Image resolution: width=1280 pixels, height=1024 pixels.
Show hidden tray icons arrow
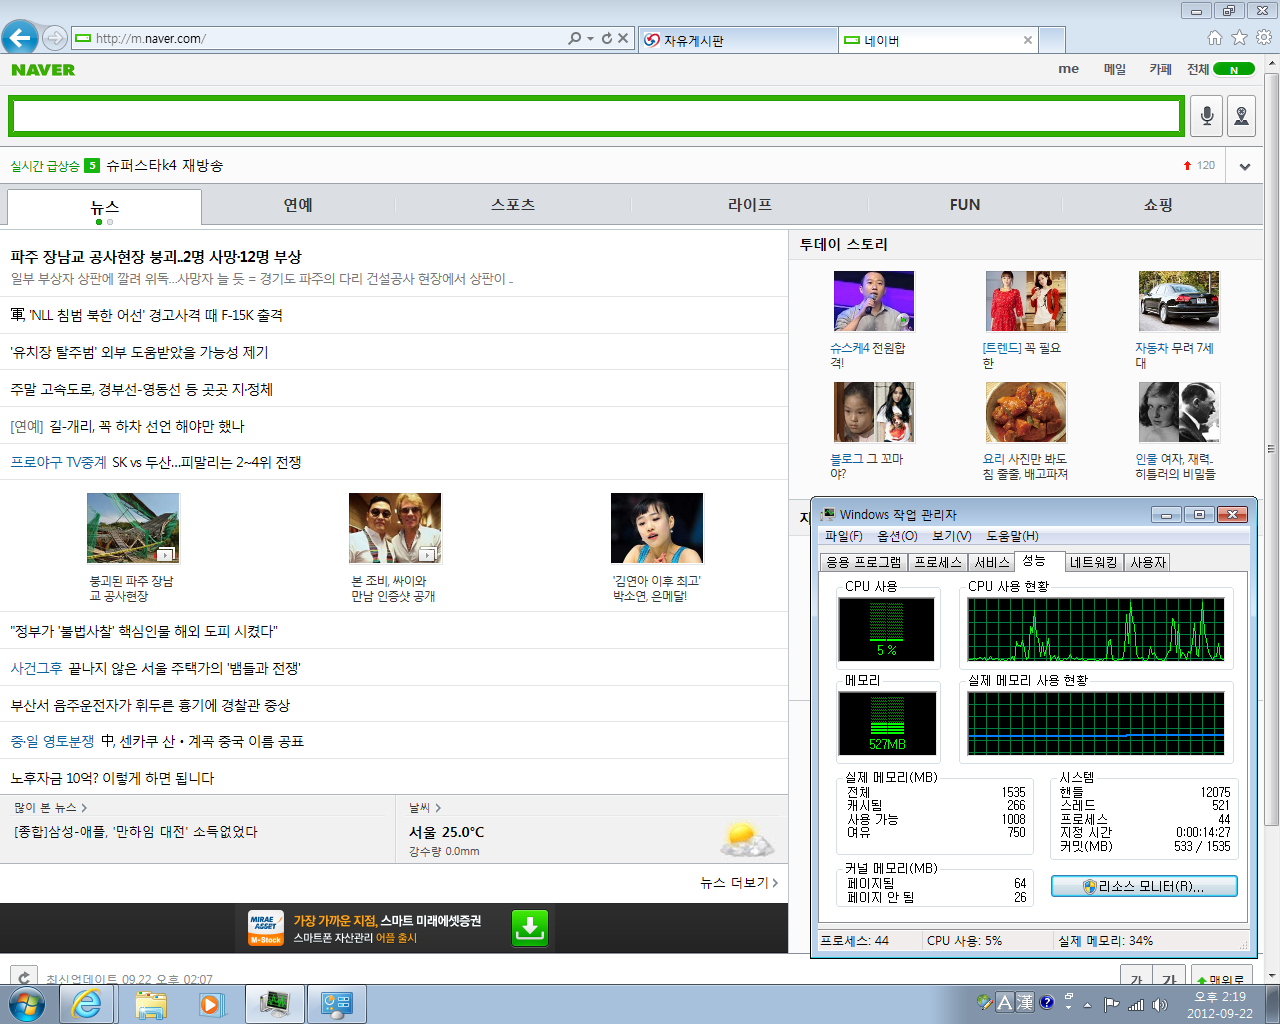coord(1087,1004)
